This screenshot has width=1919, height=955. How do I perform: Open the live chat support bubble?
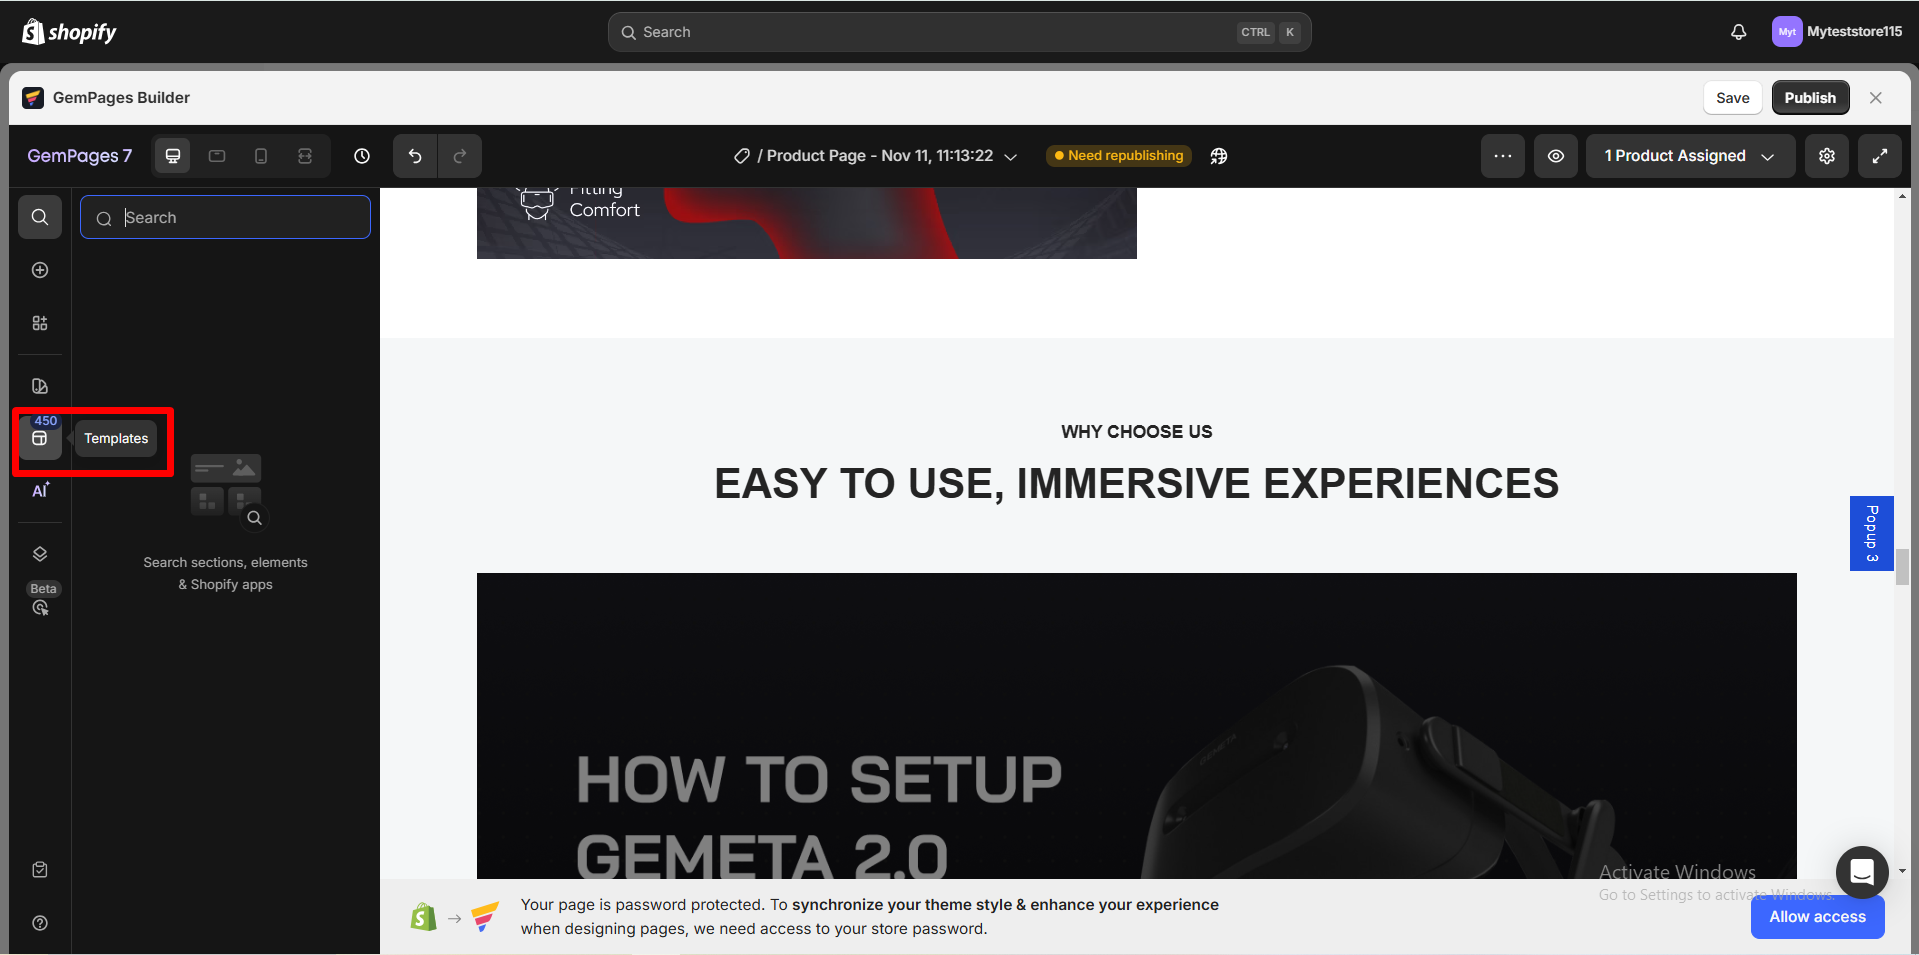pos(1861,872)
